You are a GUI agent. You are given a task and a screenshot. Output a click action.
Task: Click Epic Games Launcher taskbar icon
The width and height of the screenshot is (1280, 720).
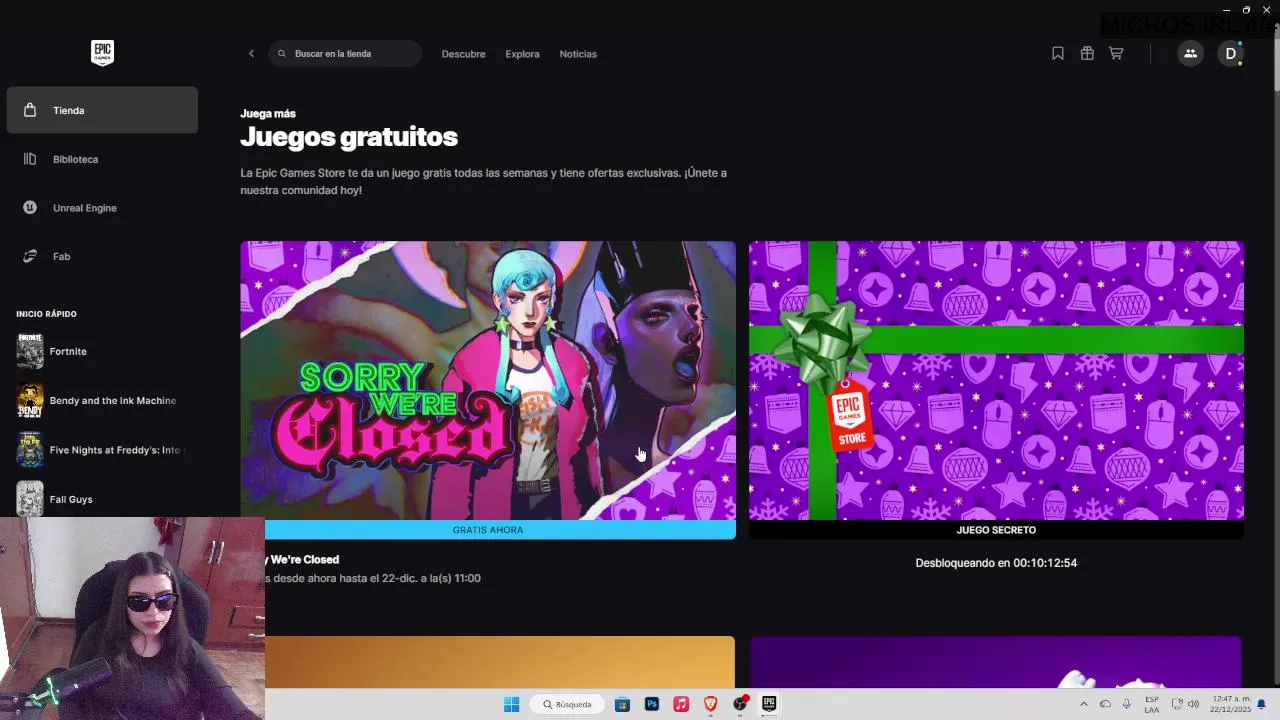coord(769,704)
